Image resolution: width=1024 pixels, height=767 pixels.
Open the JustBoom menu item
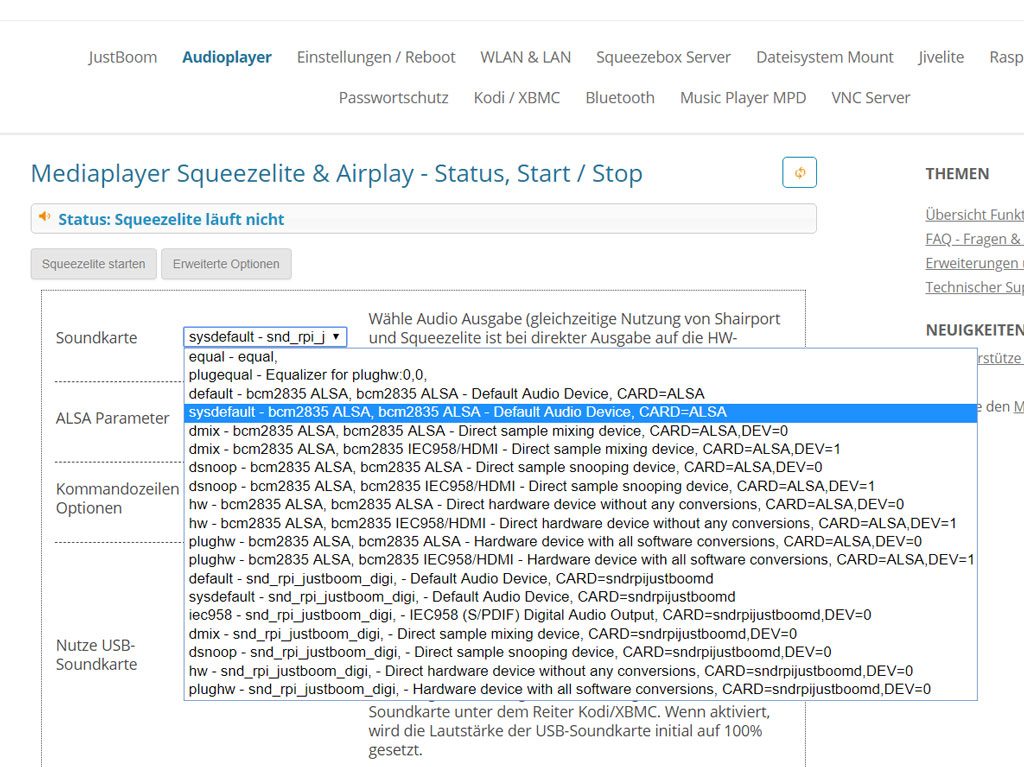pos(123,57)
